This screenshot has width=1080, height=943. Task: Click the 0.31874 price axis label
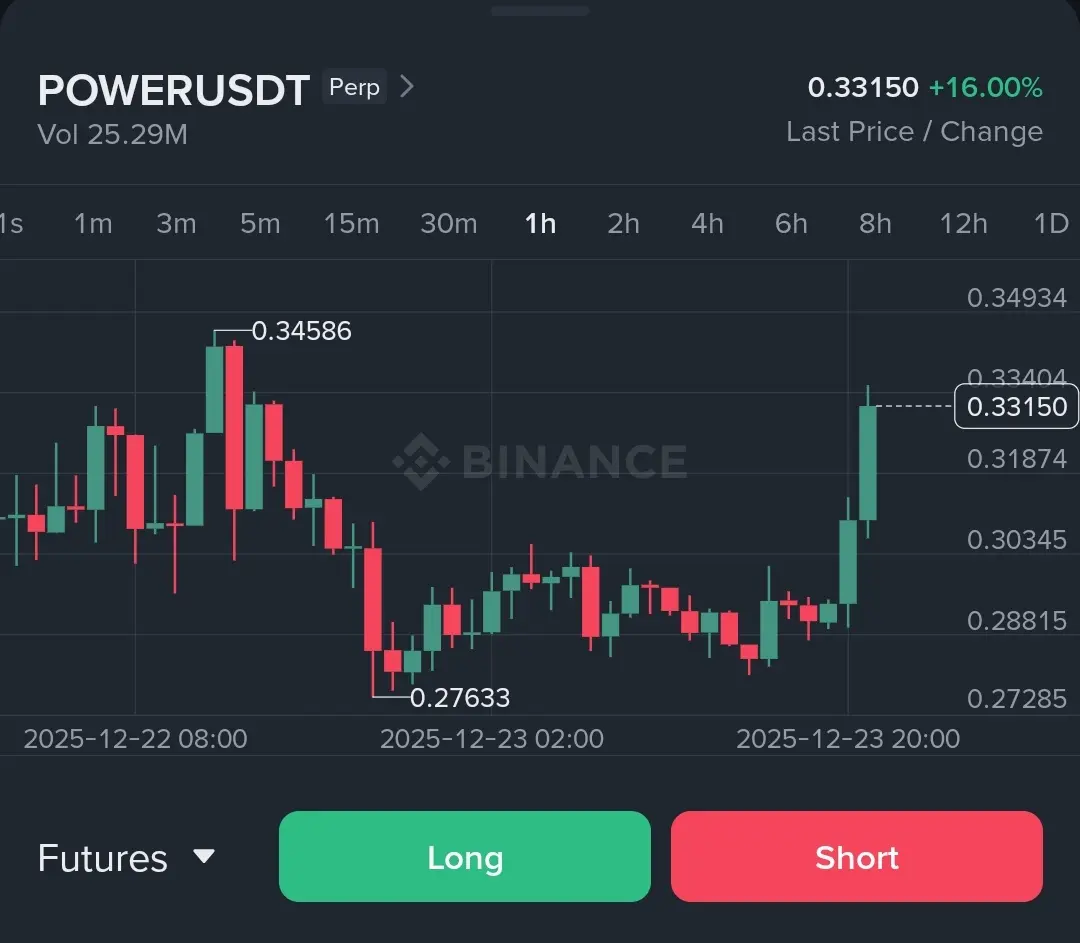1017,459
